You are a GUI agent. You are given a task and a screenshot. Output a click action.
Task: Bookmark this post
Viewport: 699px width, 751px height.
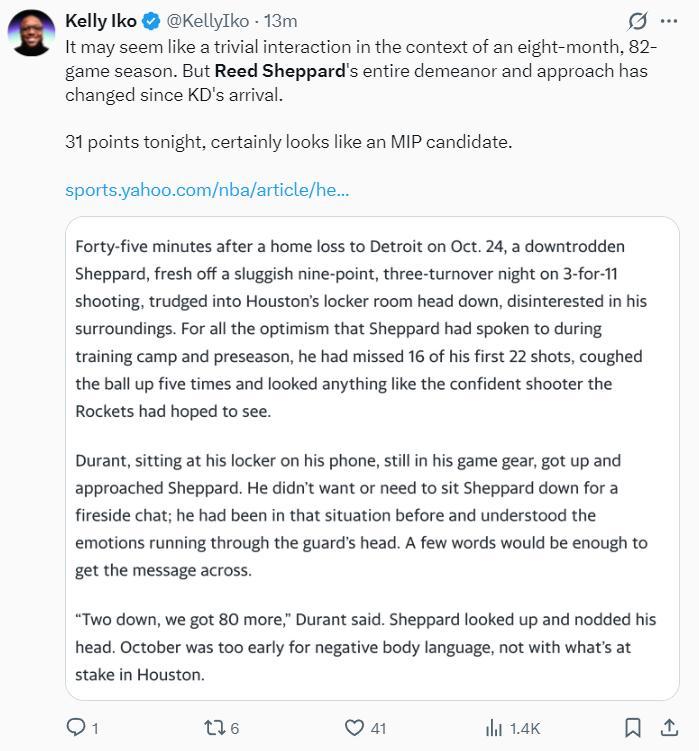(632, 728)
